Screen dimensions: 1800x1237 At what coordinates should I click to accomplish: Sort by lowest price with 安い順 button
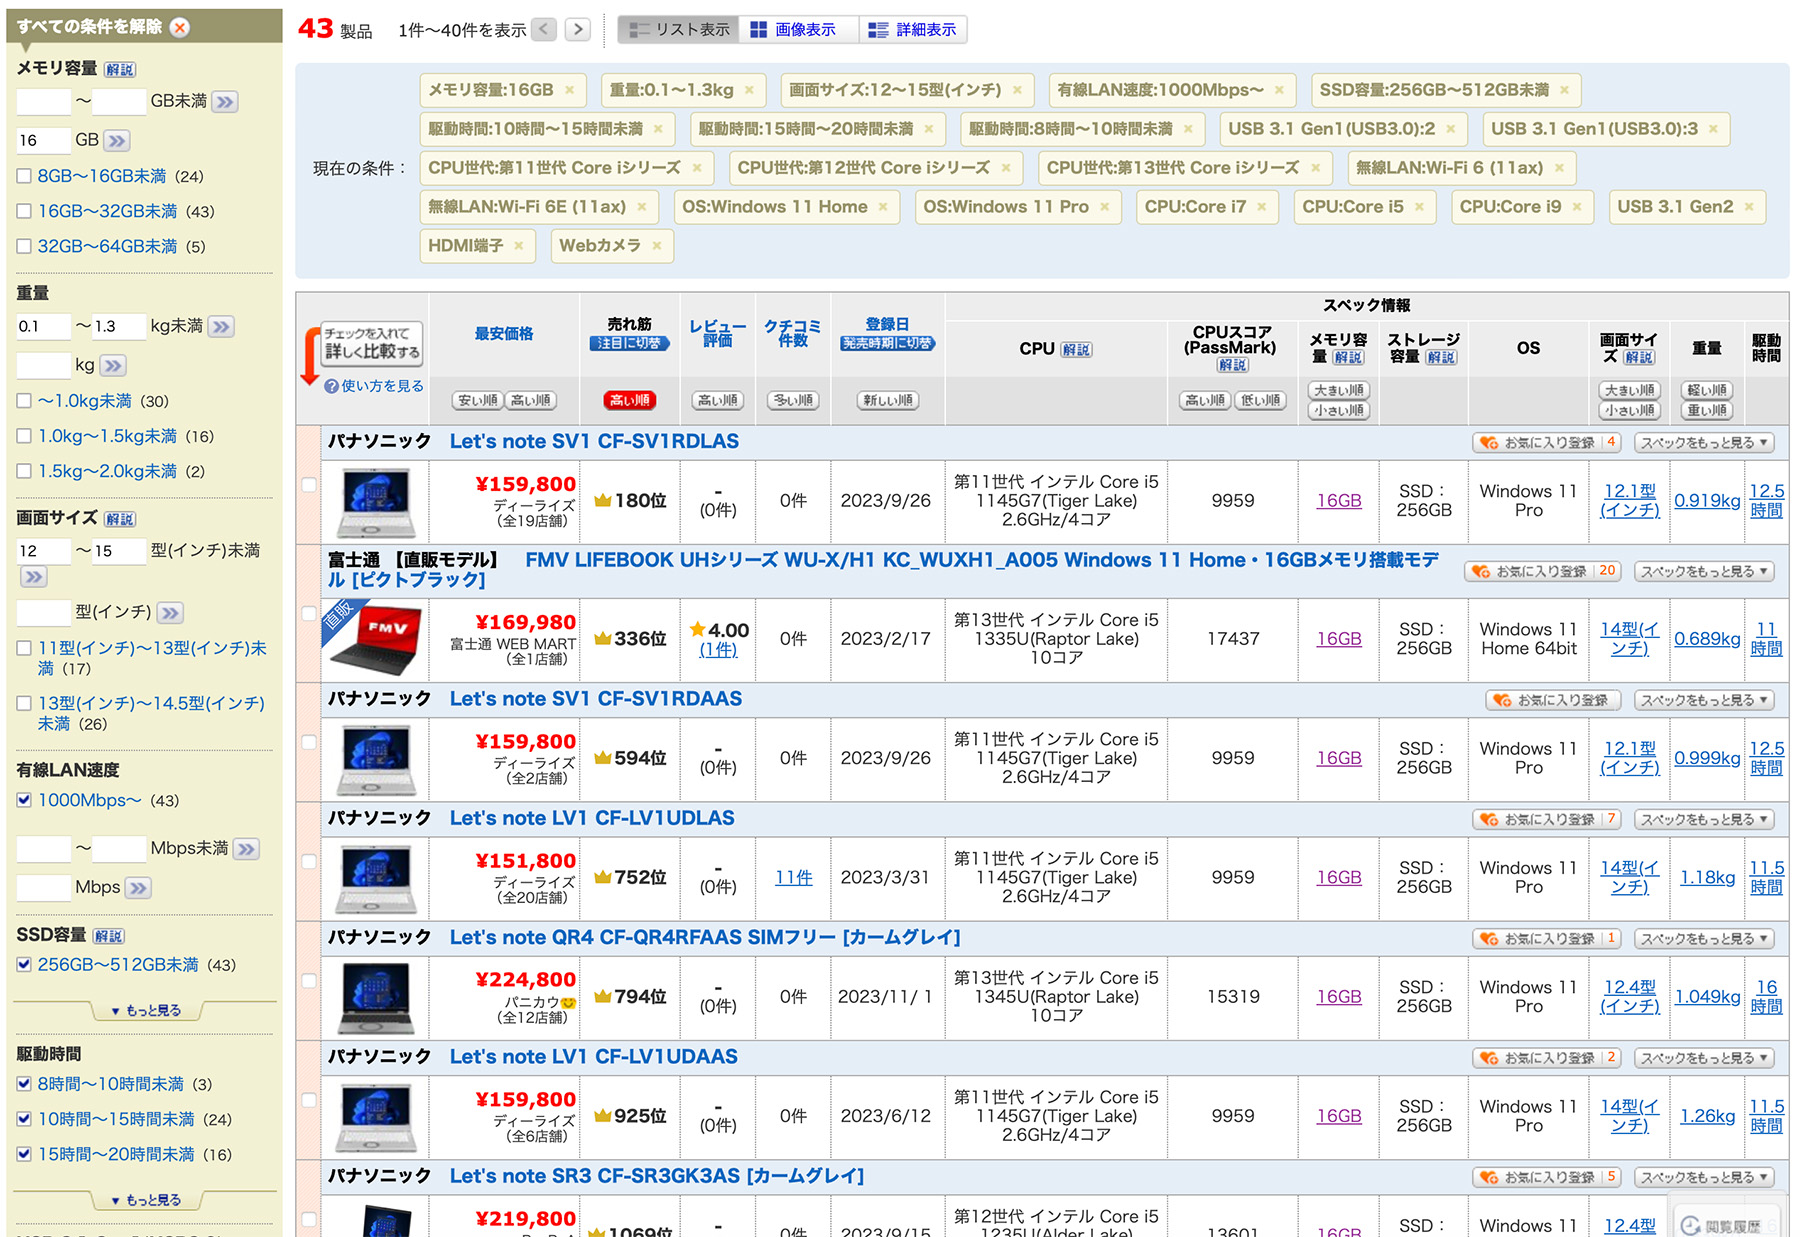(x=477, y=400)
